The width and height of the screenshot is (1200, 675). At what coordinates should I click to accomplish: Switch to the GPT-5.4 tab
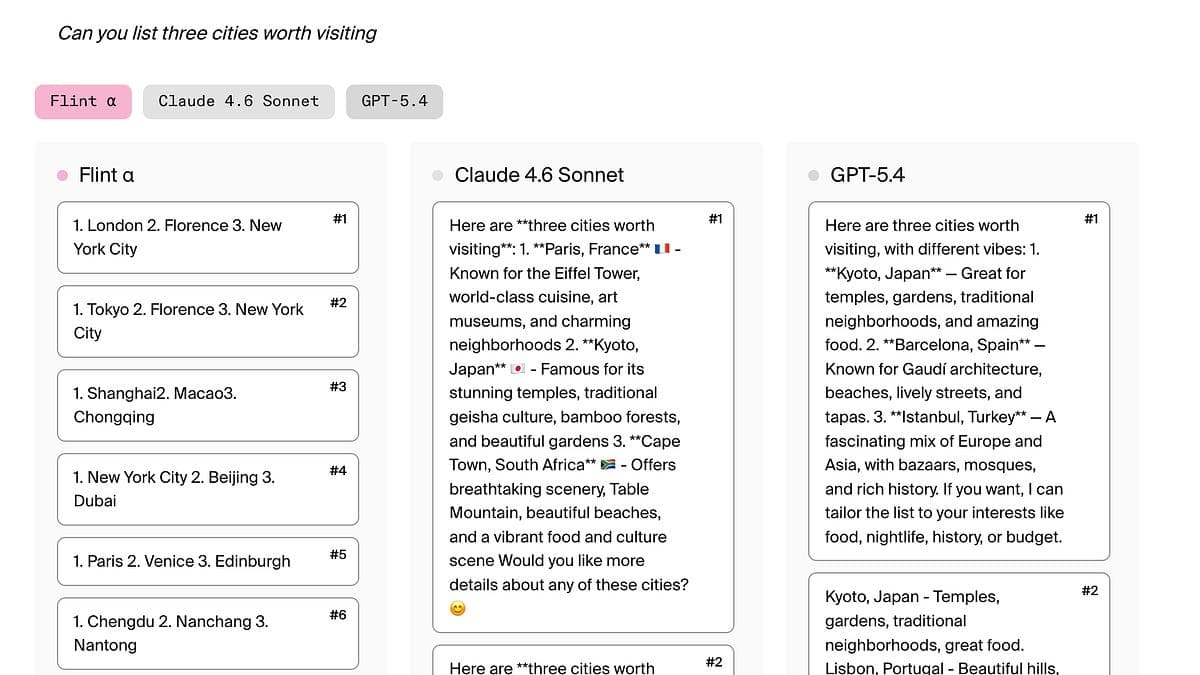394,101
